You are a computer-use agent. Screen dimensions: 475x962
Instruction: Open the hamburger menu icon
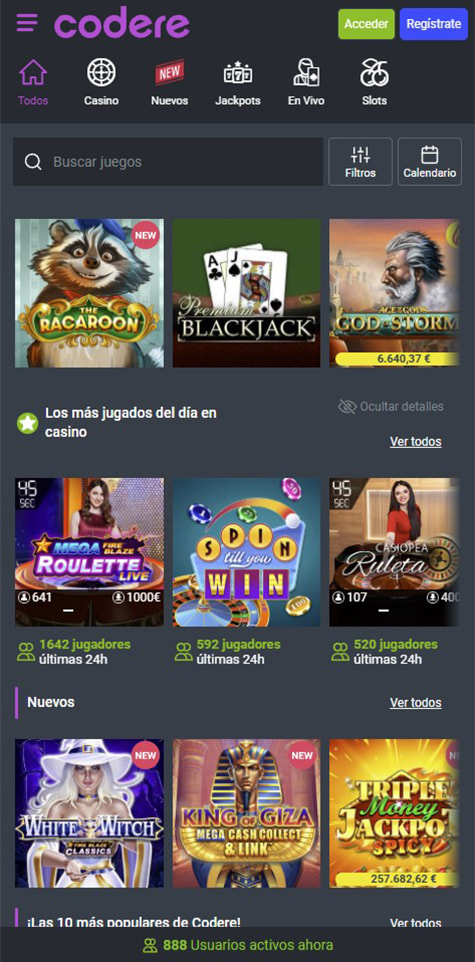pyautogui.click(x=27, y=23)
